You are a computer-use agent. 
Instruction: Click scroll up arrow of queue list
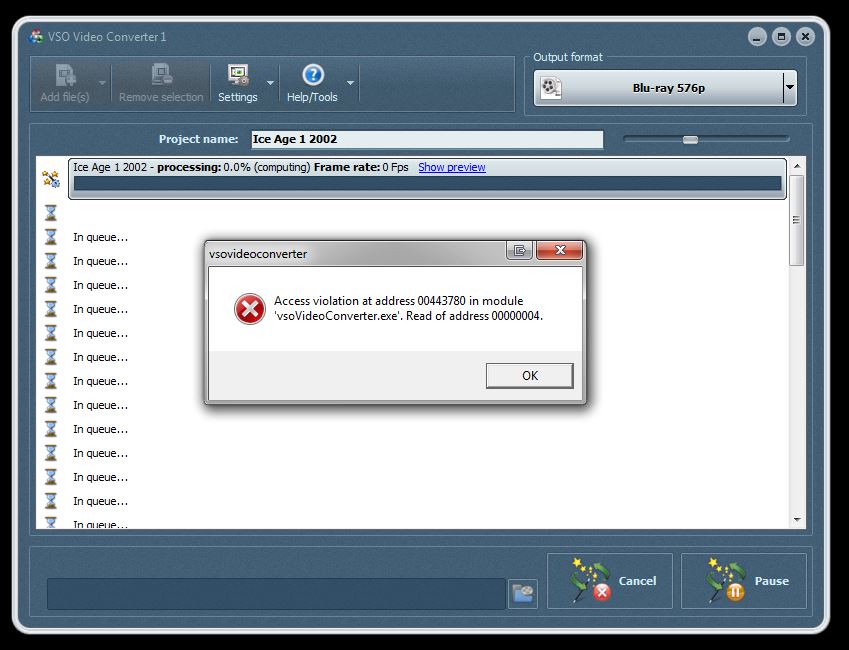click(x=797, y=166)
